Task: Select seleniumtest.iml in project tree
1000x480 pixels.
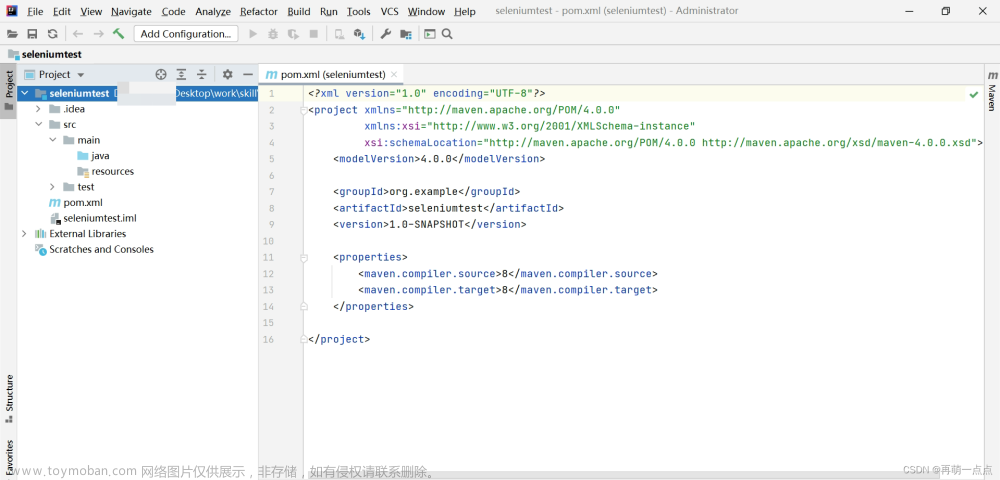Action: [x=99, y=218]
